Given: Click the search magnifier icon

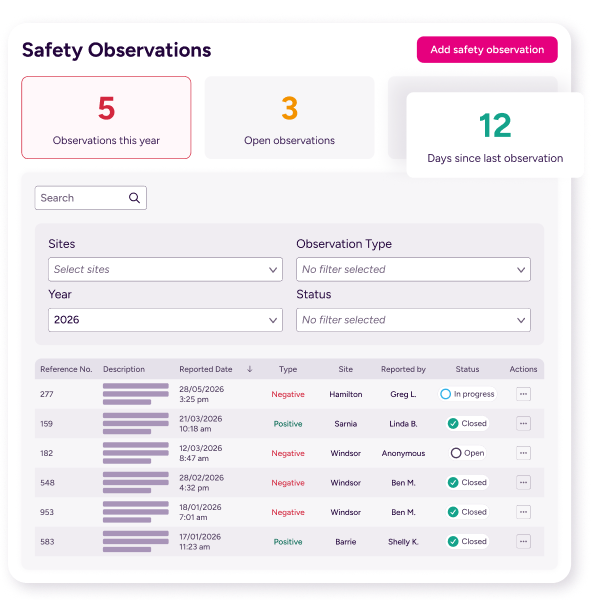Looking at the screenshot, I should (134, 198).
